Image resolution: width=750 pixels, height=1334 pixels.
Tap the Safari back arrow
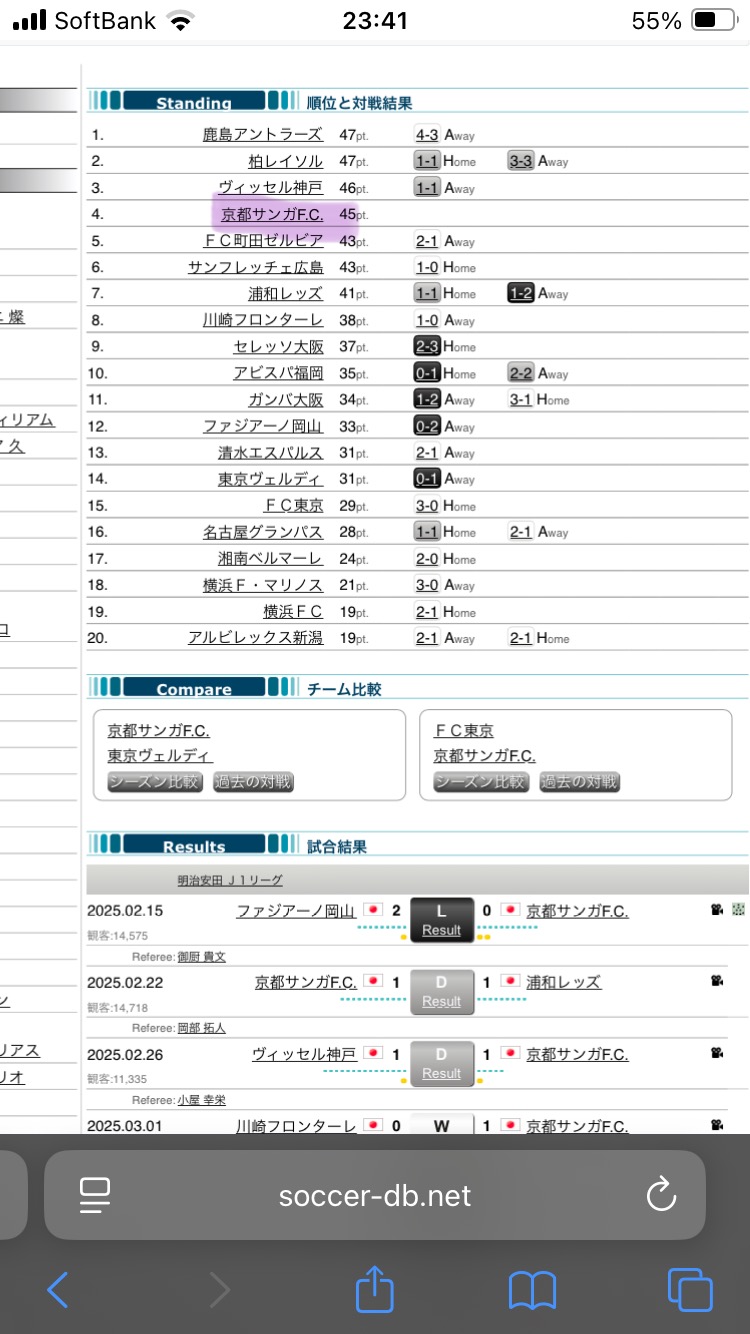[x=58, y=1289]
